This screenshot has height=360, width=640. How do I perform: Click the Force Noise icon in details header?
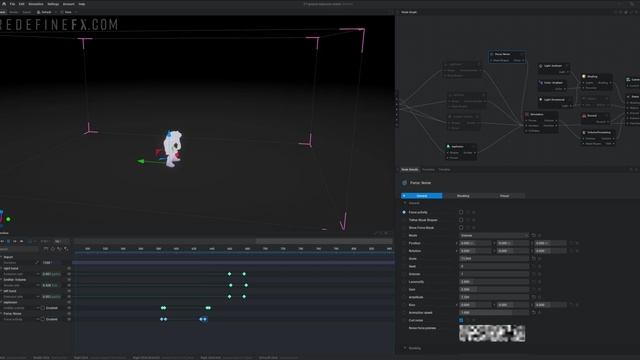coord(404,183)
